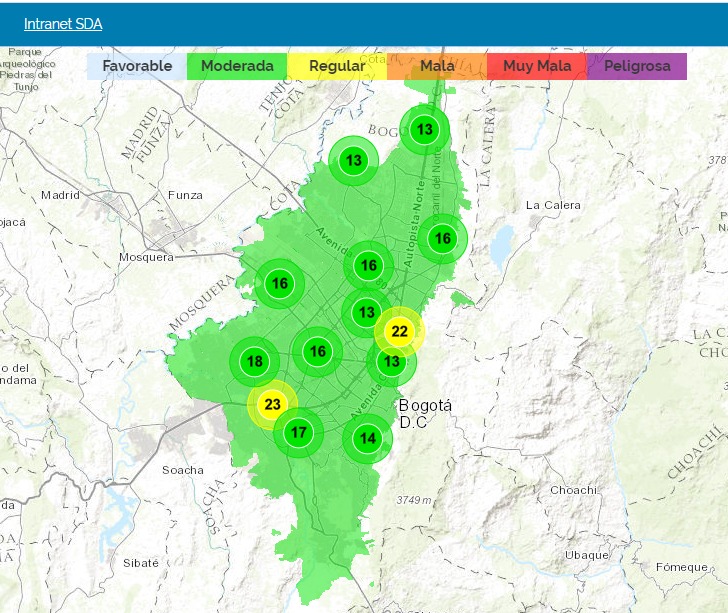728x613 pixels.
Task: Open the yellow 23 station marker
Action: coord(273,404)
